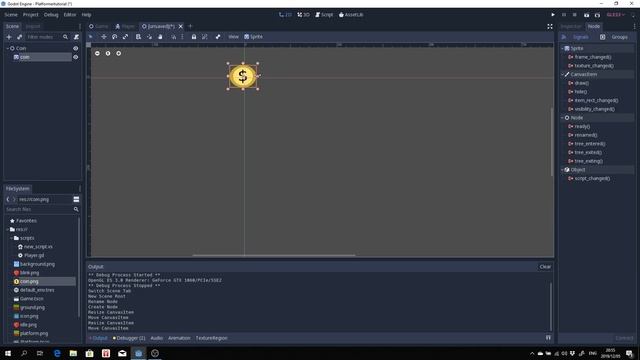Open the snapping options three-dot dropdown
The width and height of the screenshot is (640, 360).
pos(182,37)
